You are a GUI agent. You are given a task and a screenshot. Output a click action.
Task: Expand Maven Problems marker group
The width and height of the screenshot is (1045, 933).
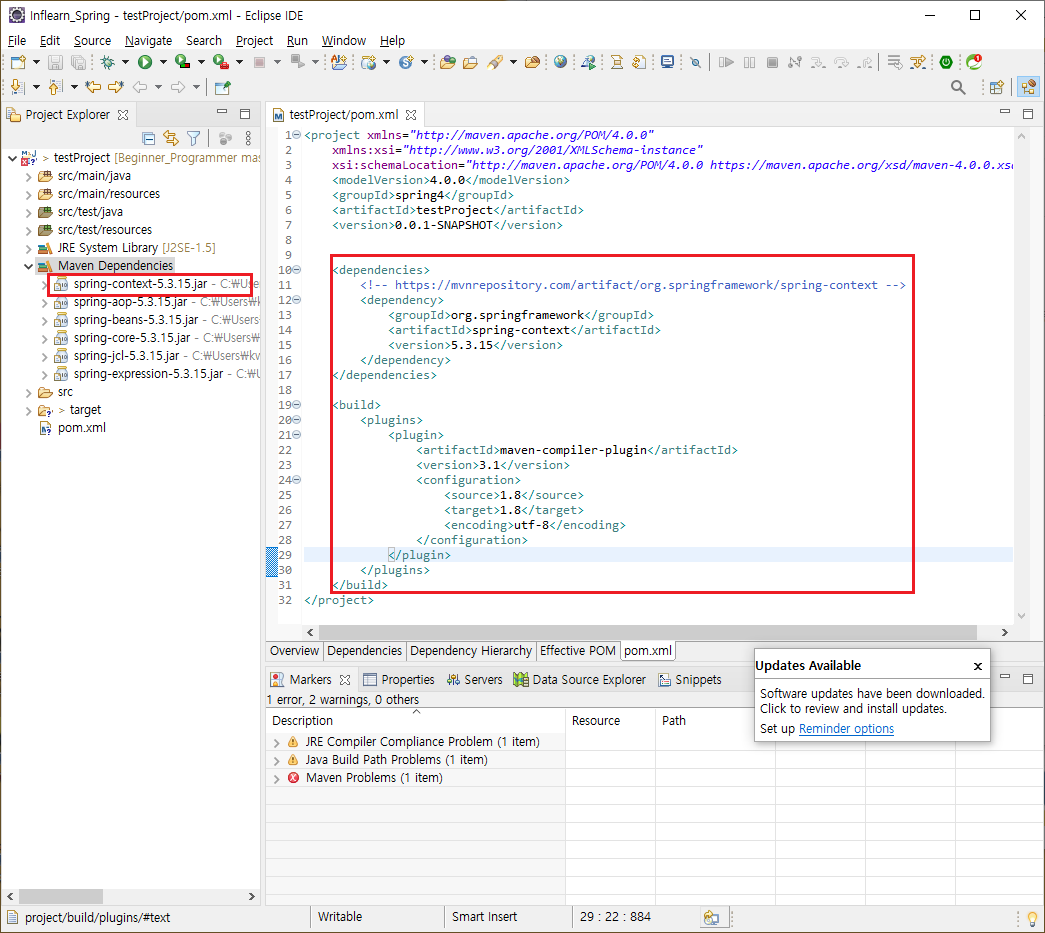point(277,778)
